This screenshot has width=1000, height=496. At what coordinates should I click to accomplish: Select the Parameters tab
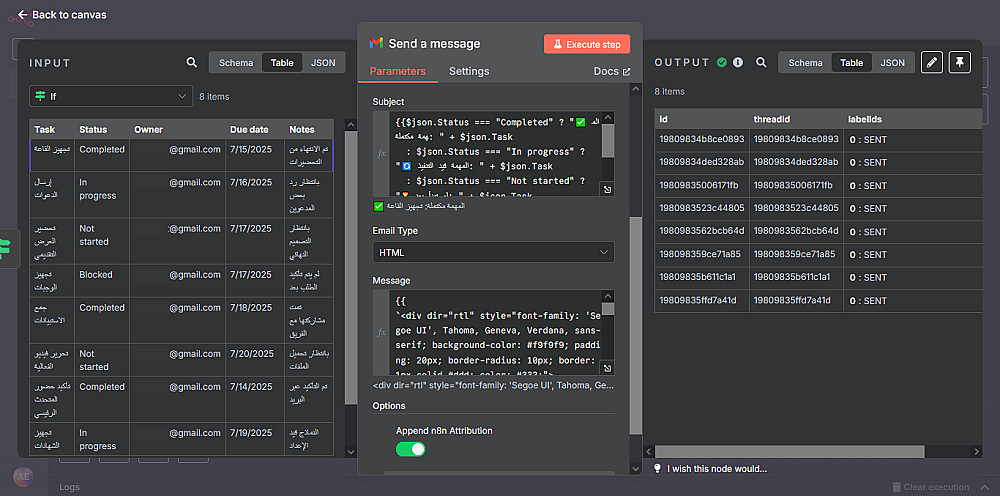pos(397,72)
